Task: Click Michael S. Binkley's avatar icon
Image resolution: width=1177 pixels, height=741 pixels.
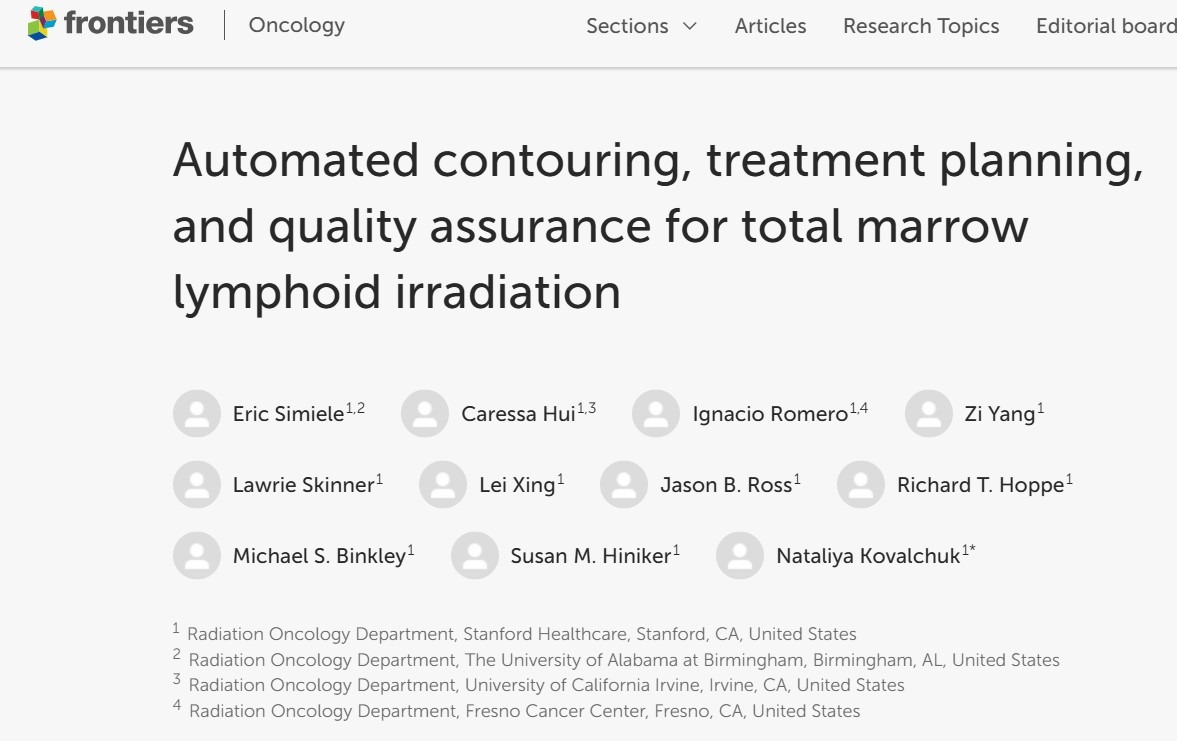Action: coord(197,555)
